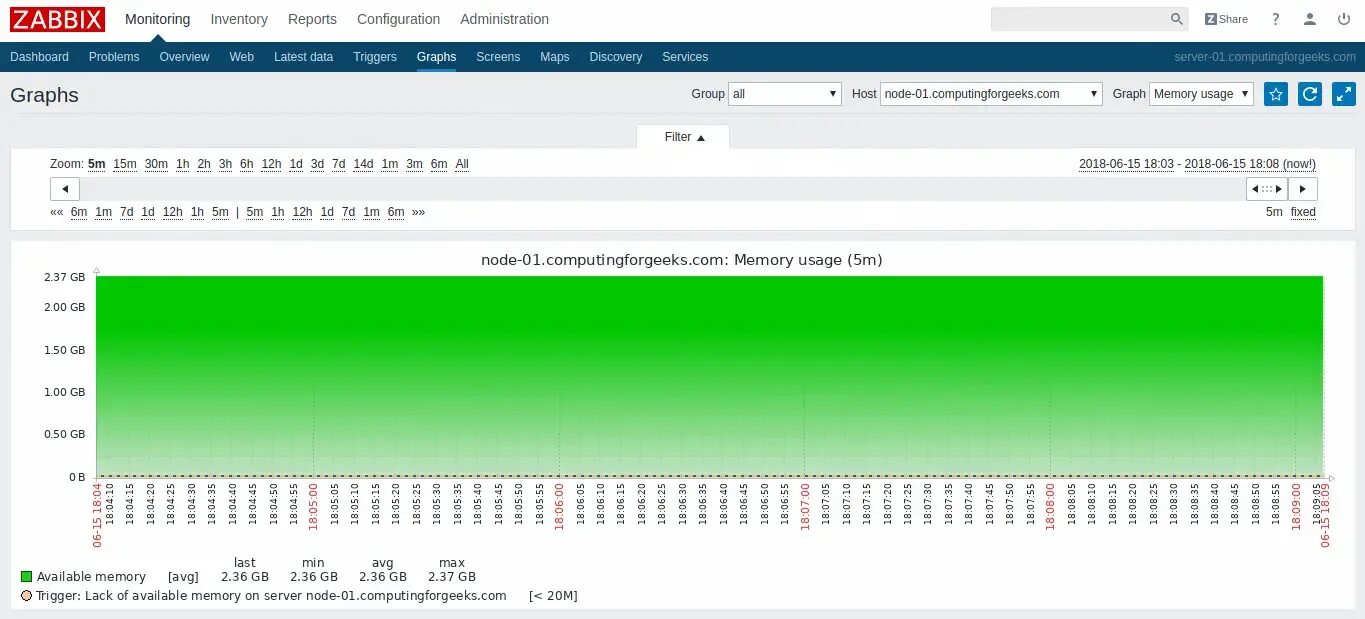Click the search input field
Viewport: 1365px width, 619px height.
coord(1078,19)
